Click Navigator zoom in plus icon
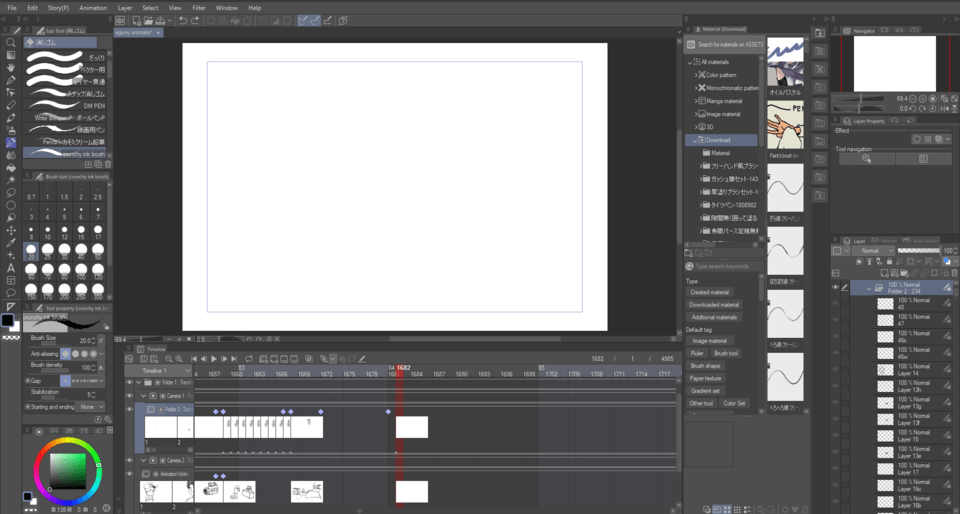The image size is (960, 514). [923, 99]
